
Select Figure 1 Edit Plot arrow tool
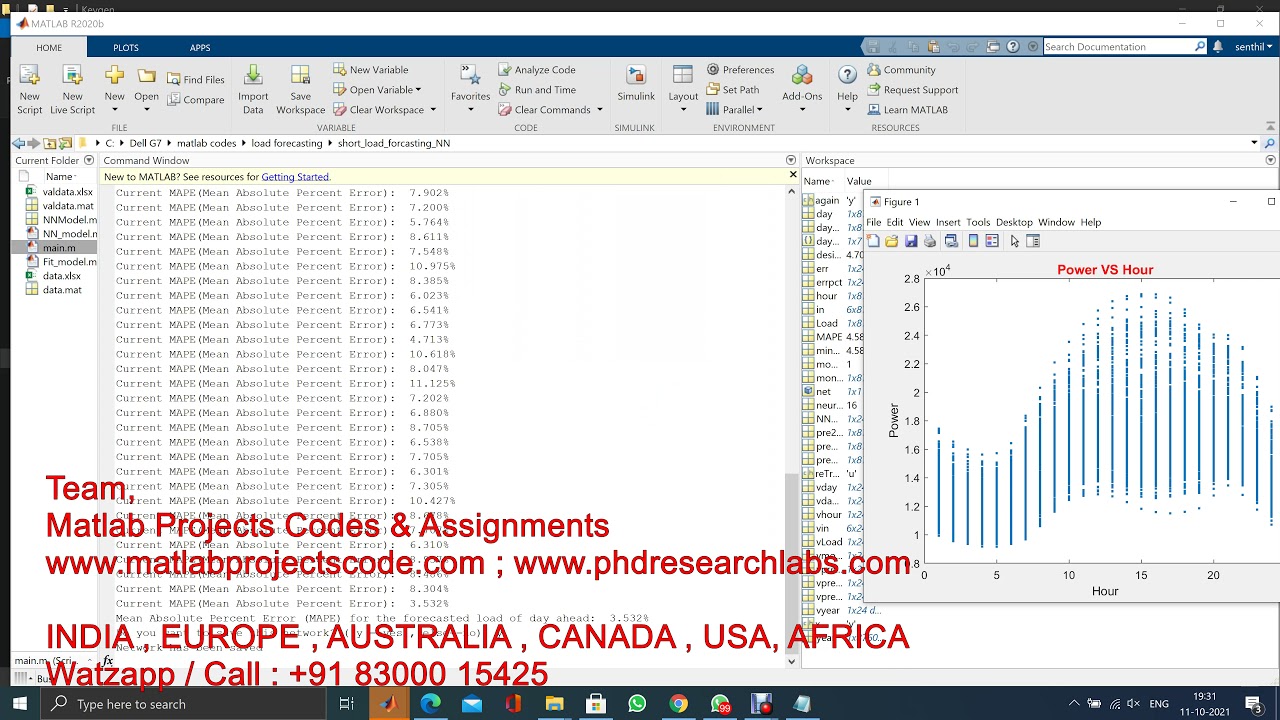(x=1014, y=241)
